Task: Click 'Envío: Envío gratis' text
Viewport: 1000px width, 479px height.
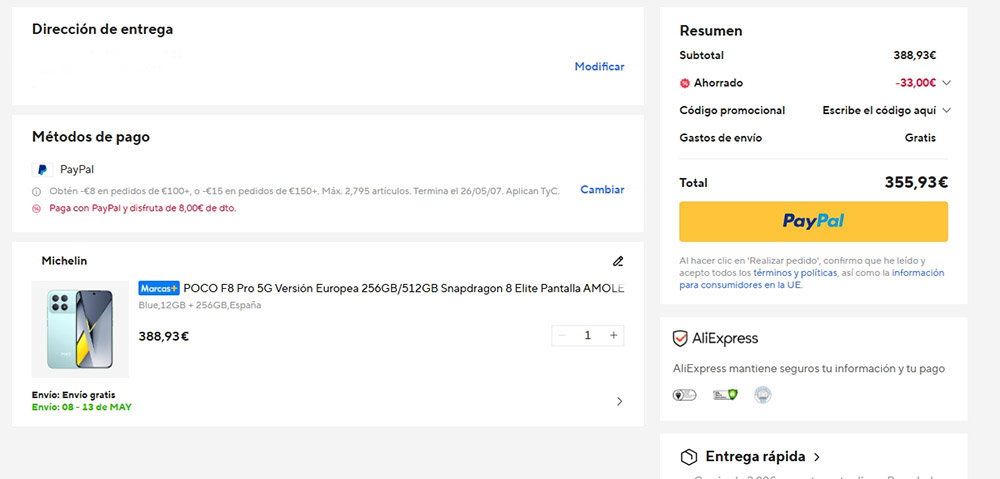Action: [73, 395]
